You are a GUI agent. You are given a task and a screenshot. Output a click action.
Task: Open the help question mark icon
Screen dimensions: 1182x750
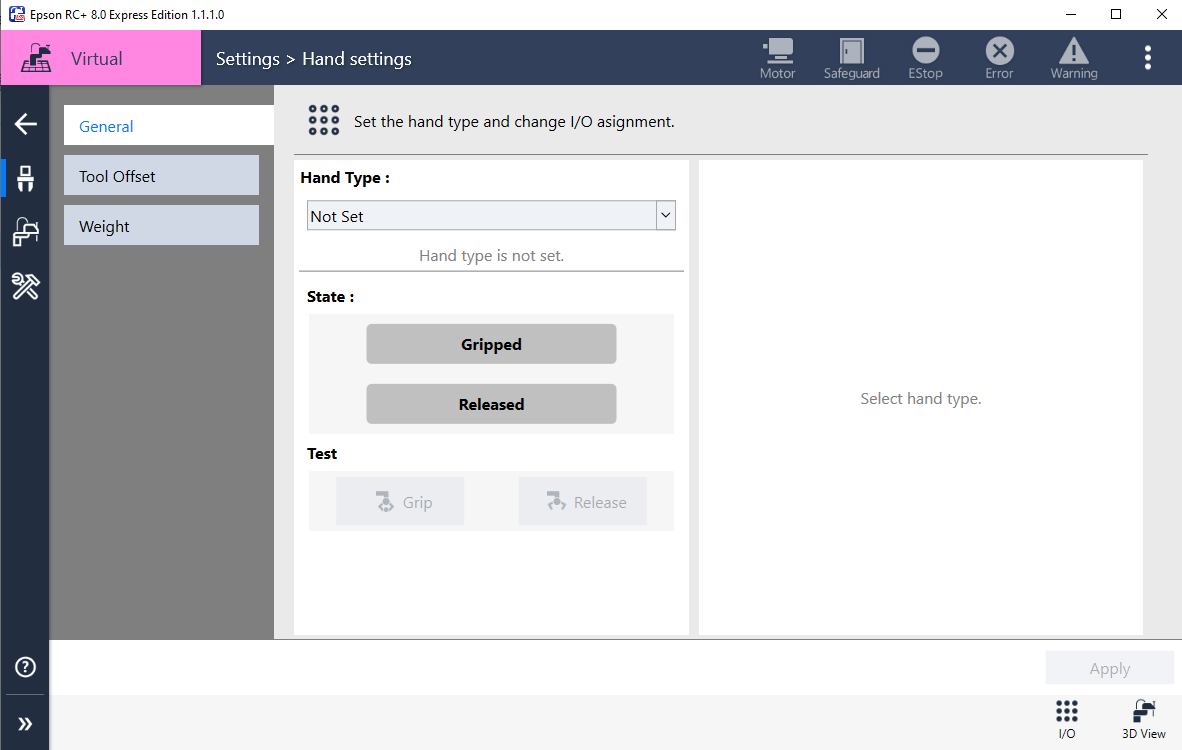click(x=26, y=667)
